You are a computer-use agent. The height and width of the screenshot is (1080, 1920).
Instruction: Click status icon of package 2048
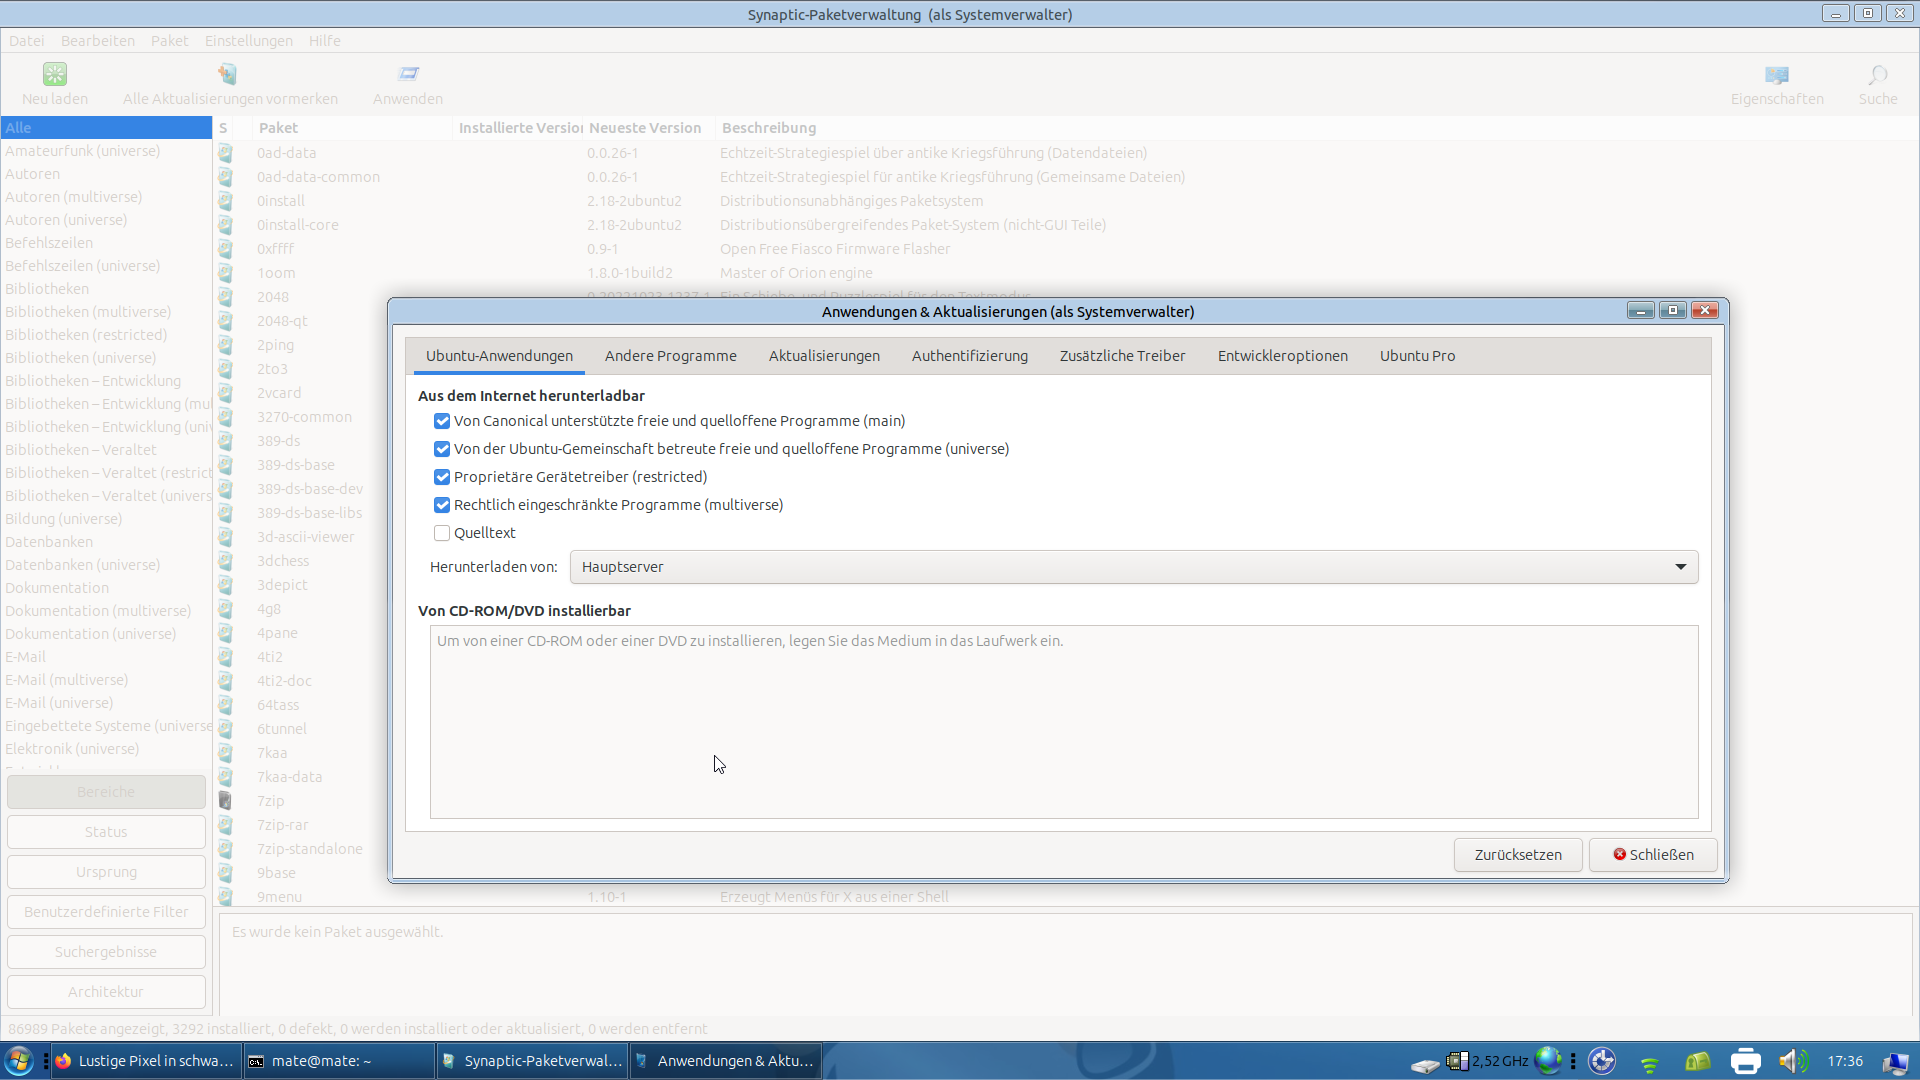[x=226, y=297]
